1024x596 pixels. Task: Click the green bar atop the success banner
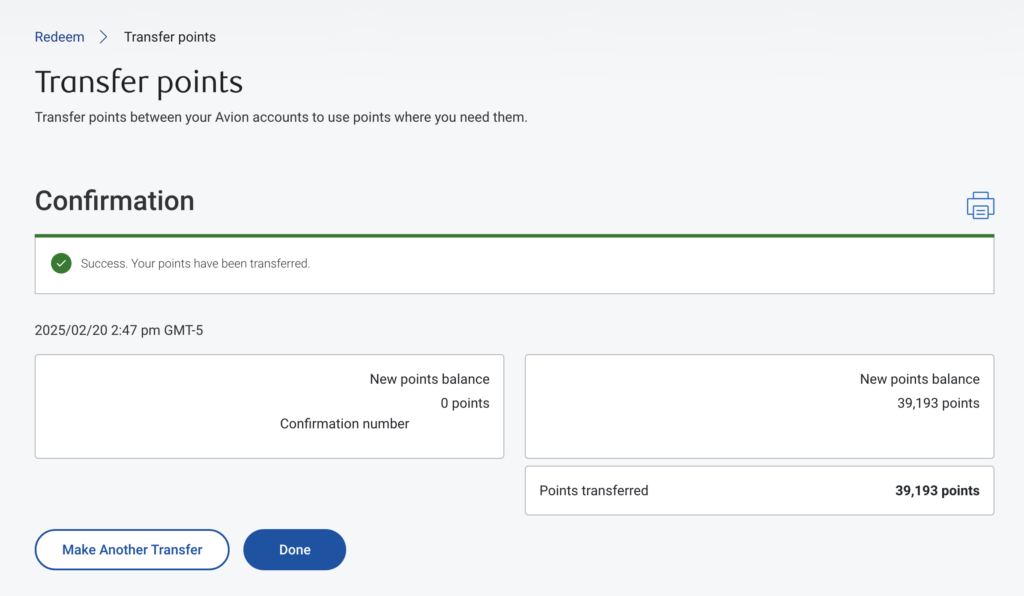click(514, 236)
